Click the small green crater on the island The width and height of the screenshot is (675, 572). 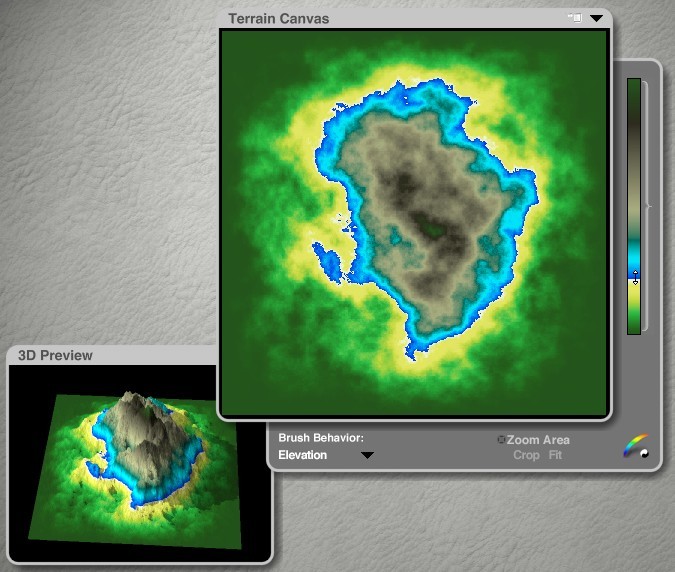[432, 229]
